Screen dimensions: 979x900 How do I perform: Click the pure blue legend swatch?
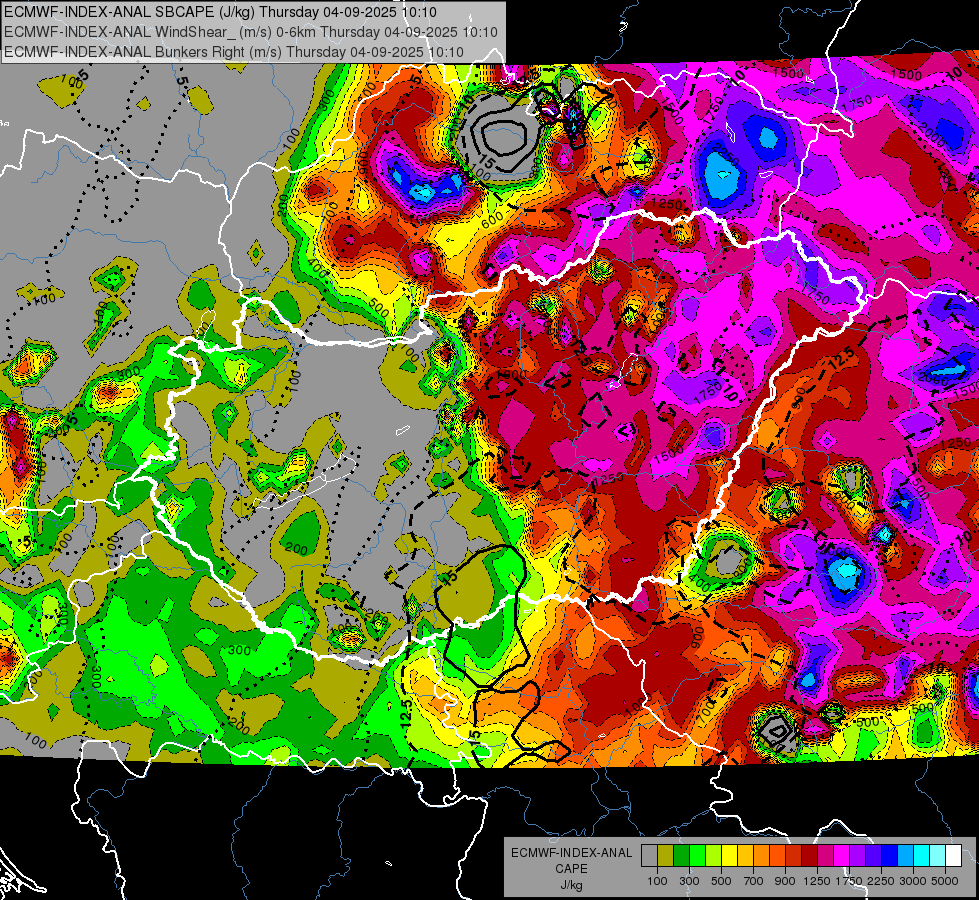(x=890, y=855)
